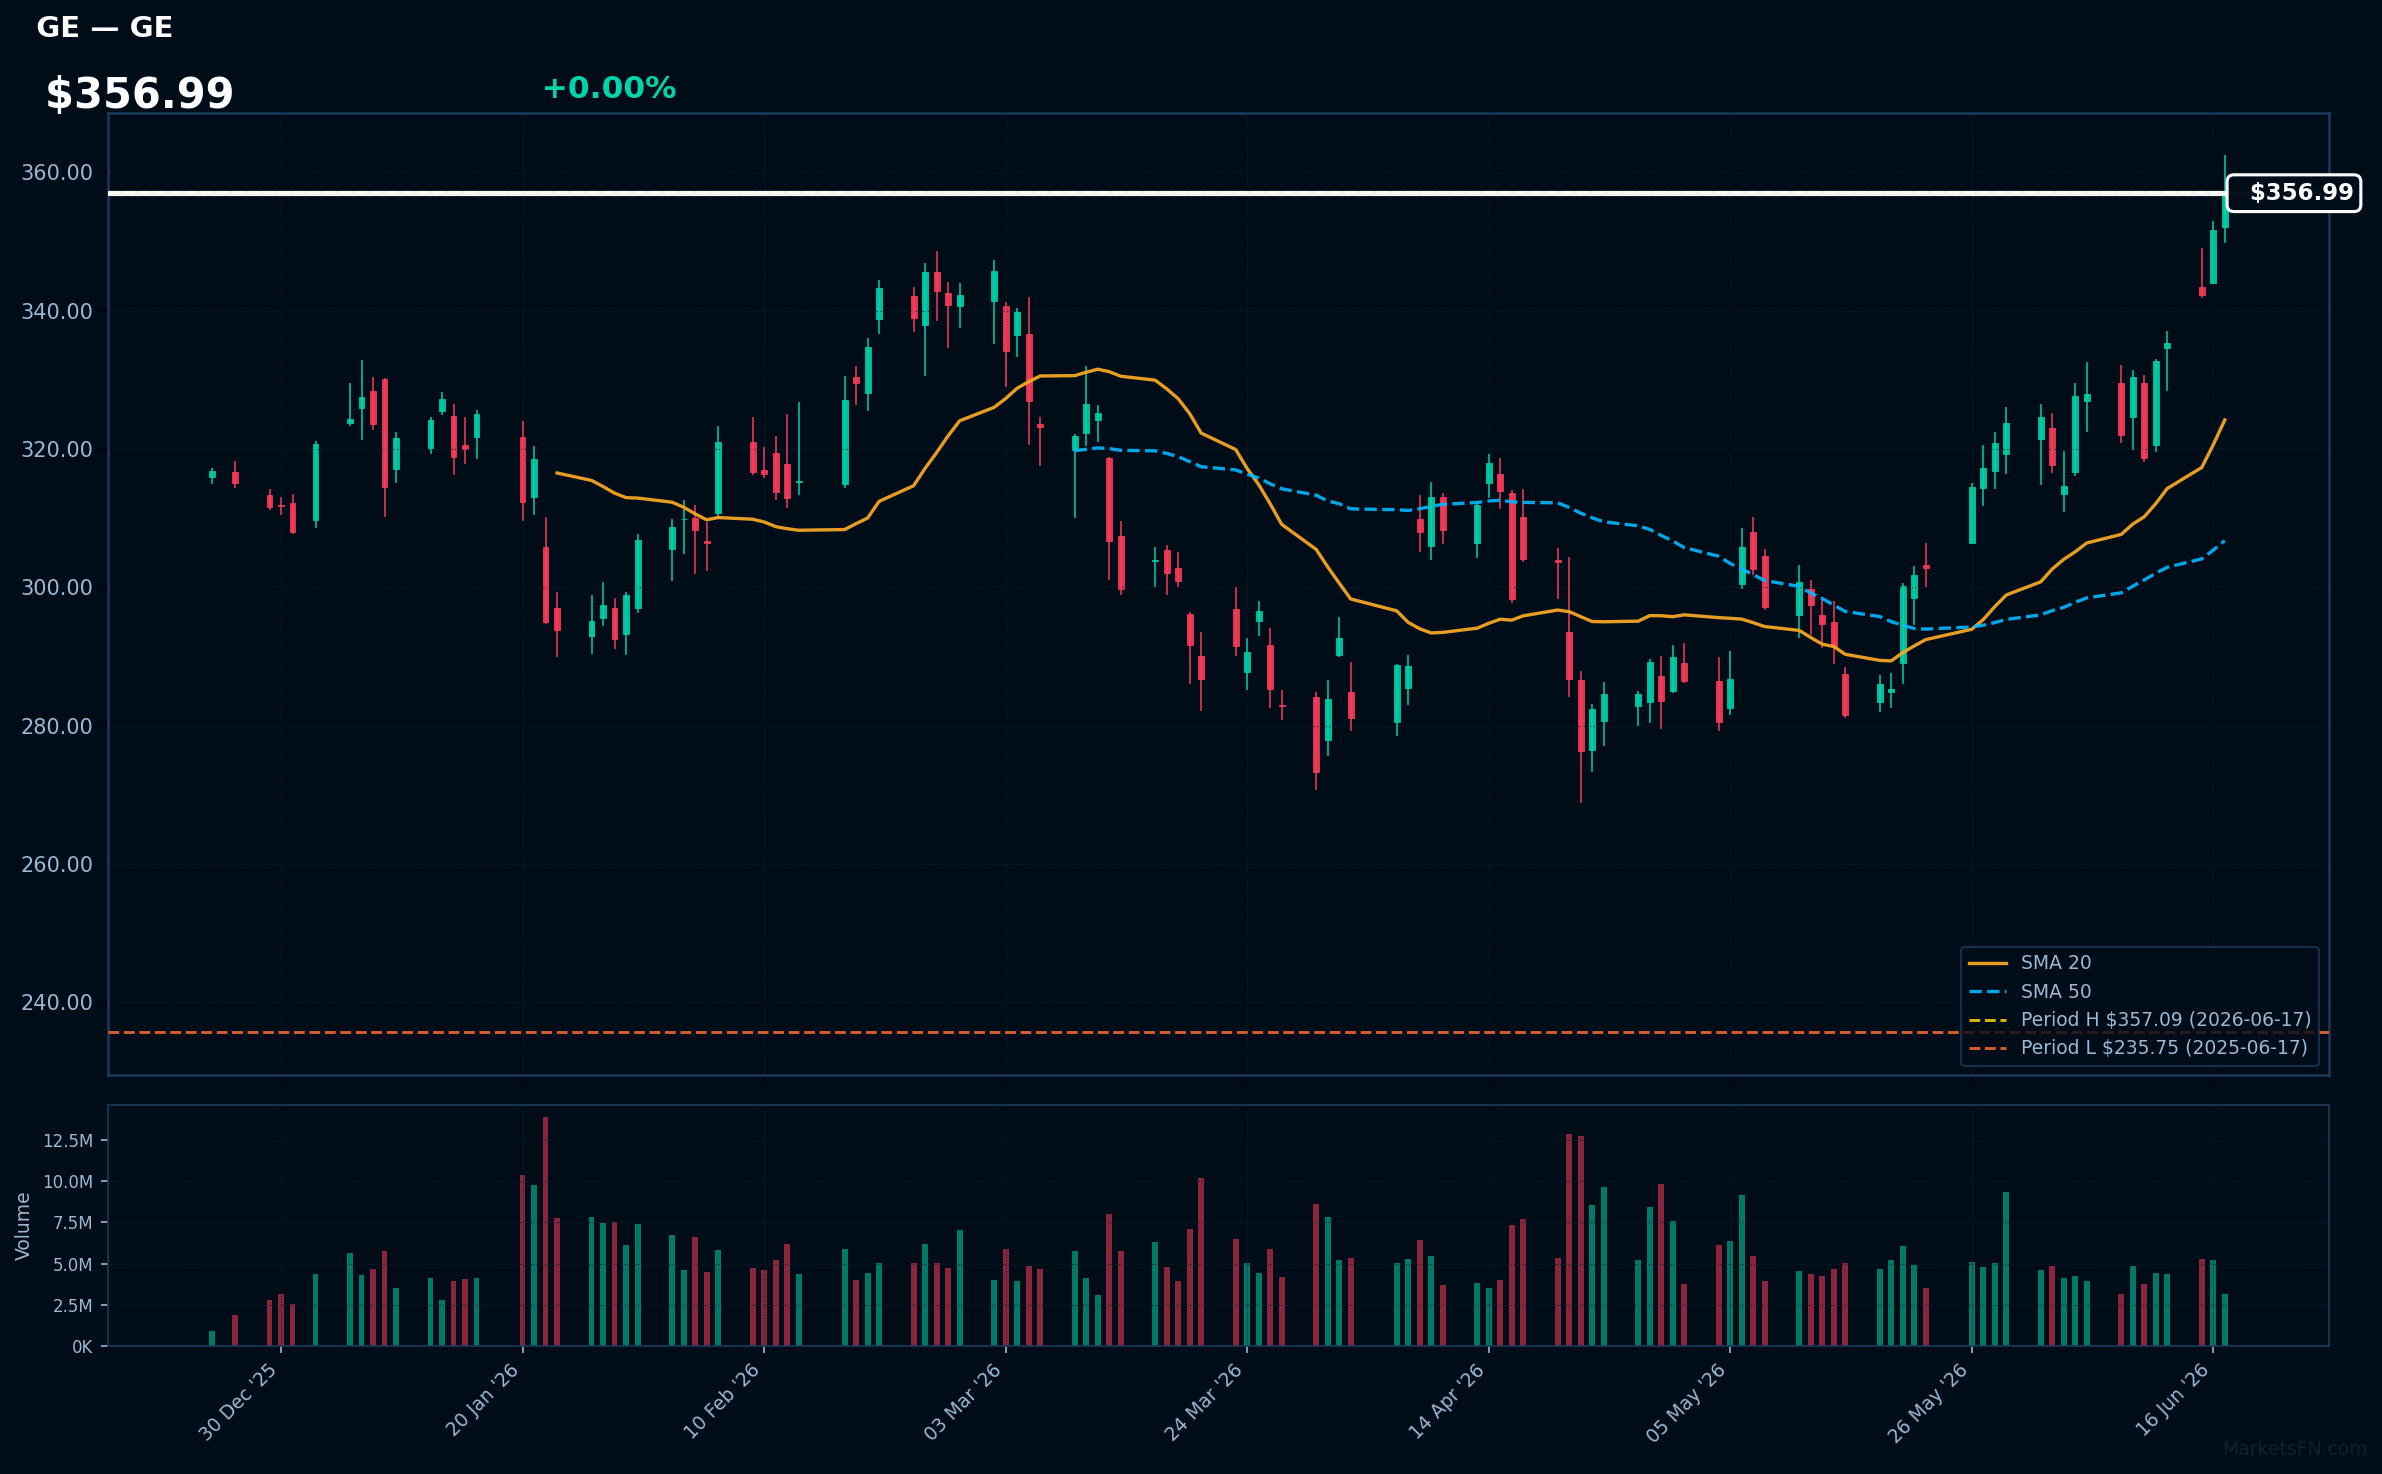Click the 5.0M volume axis label
This screenshot has height=1474, width=2382.
73,1265
